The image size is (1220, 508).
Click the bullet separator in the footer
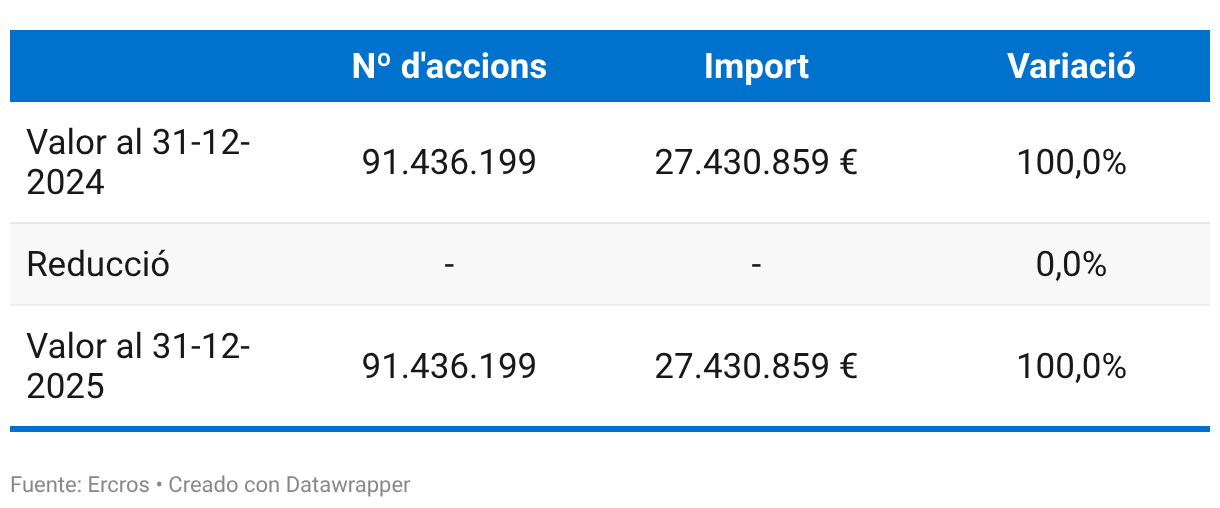click(x=158, y=486)
